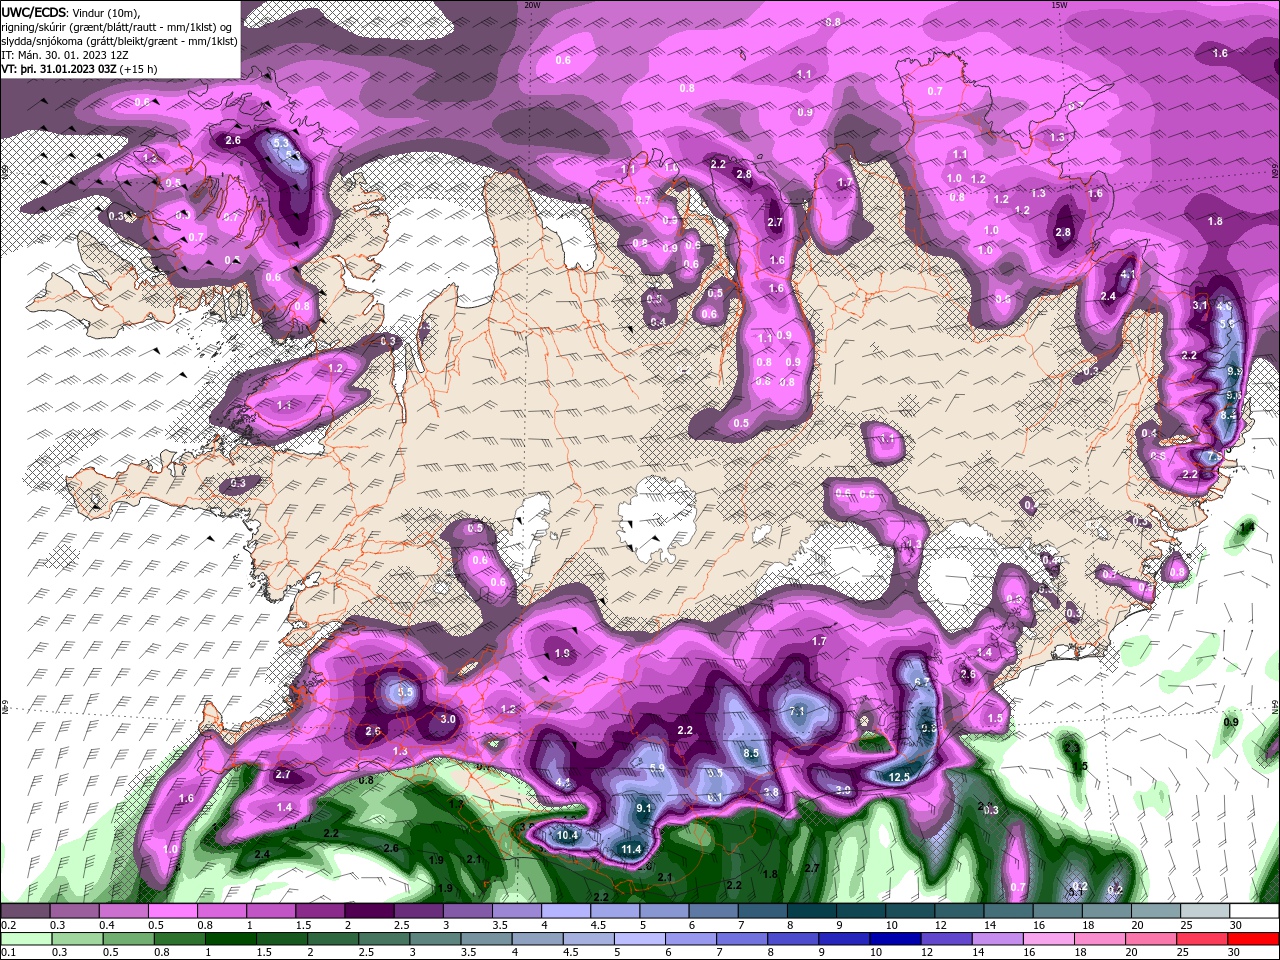Click the 0.2 label in the upper legend

9,925
